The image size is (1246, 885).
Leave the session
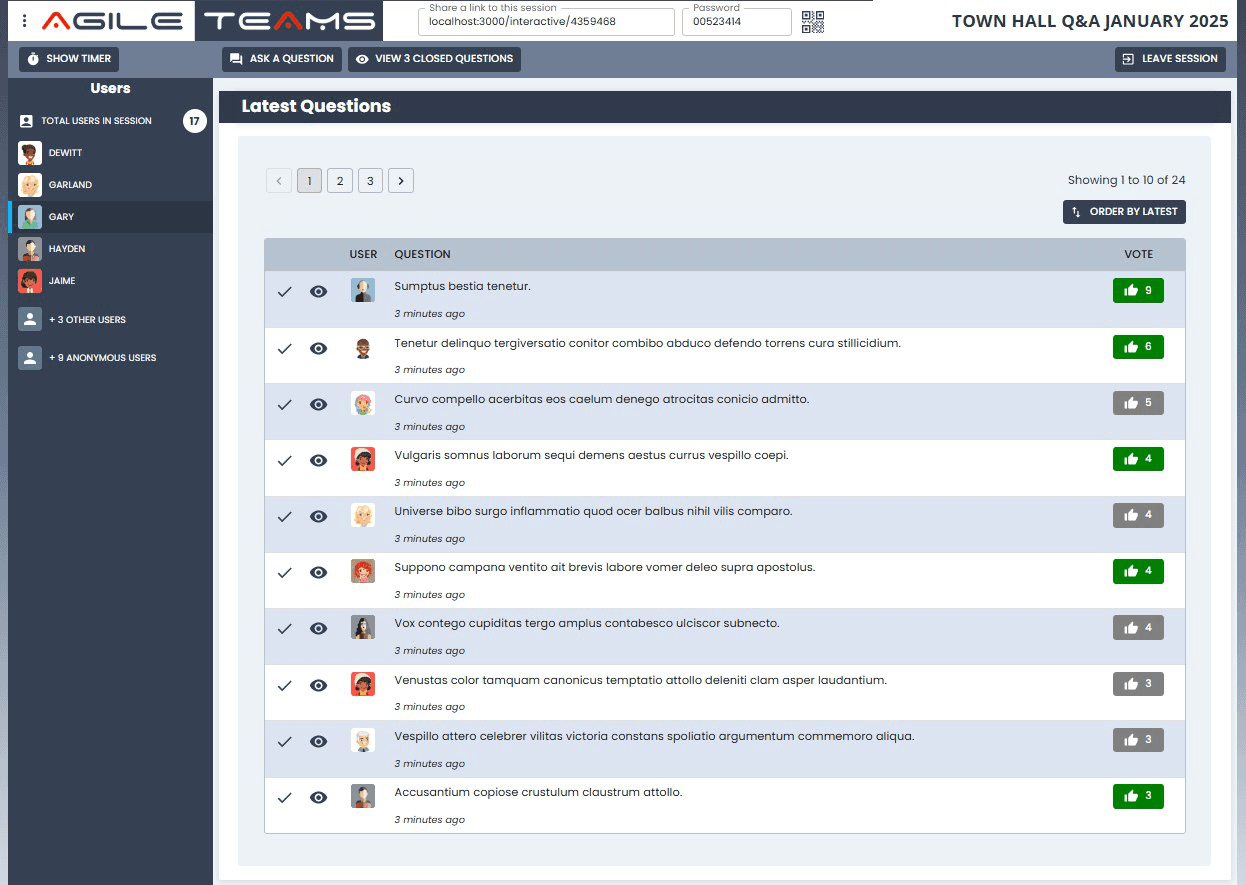coord(1170,59)
